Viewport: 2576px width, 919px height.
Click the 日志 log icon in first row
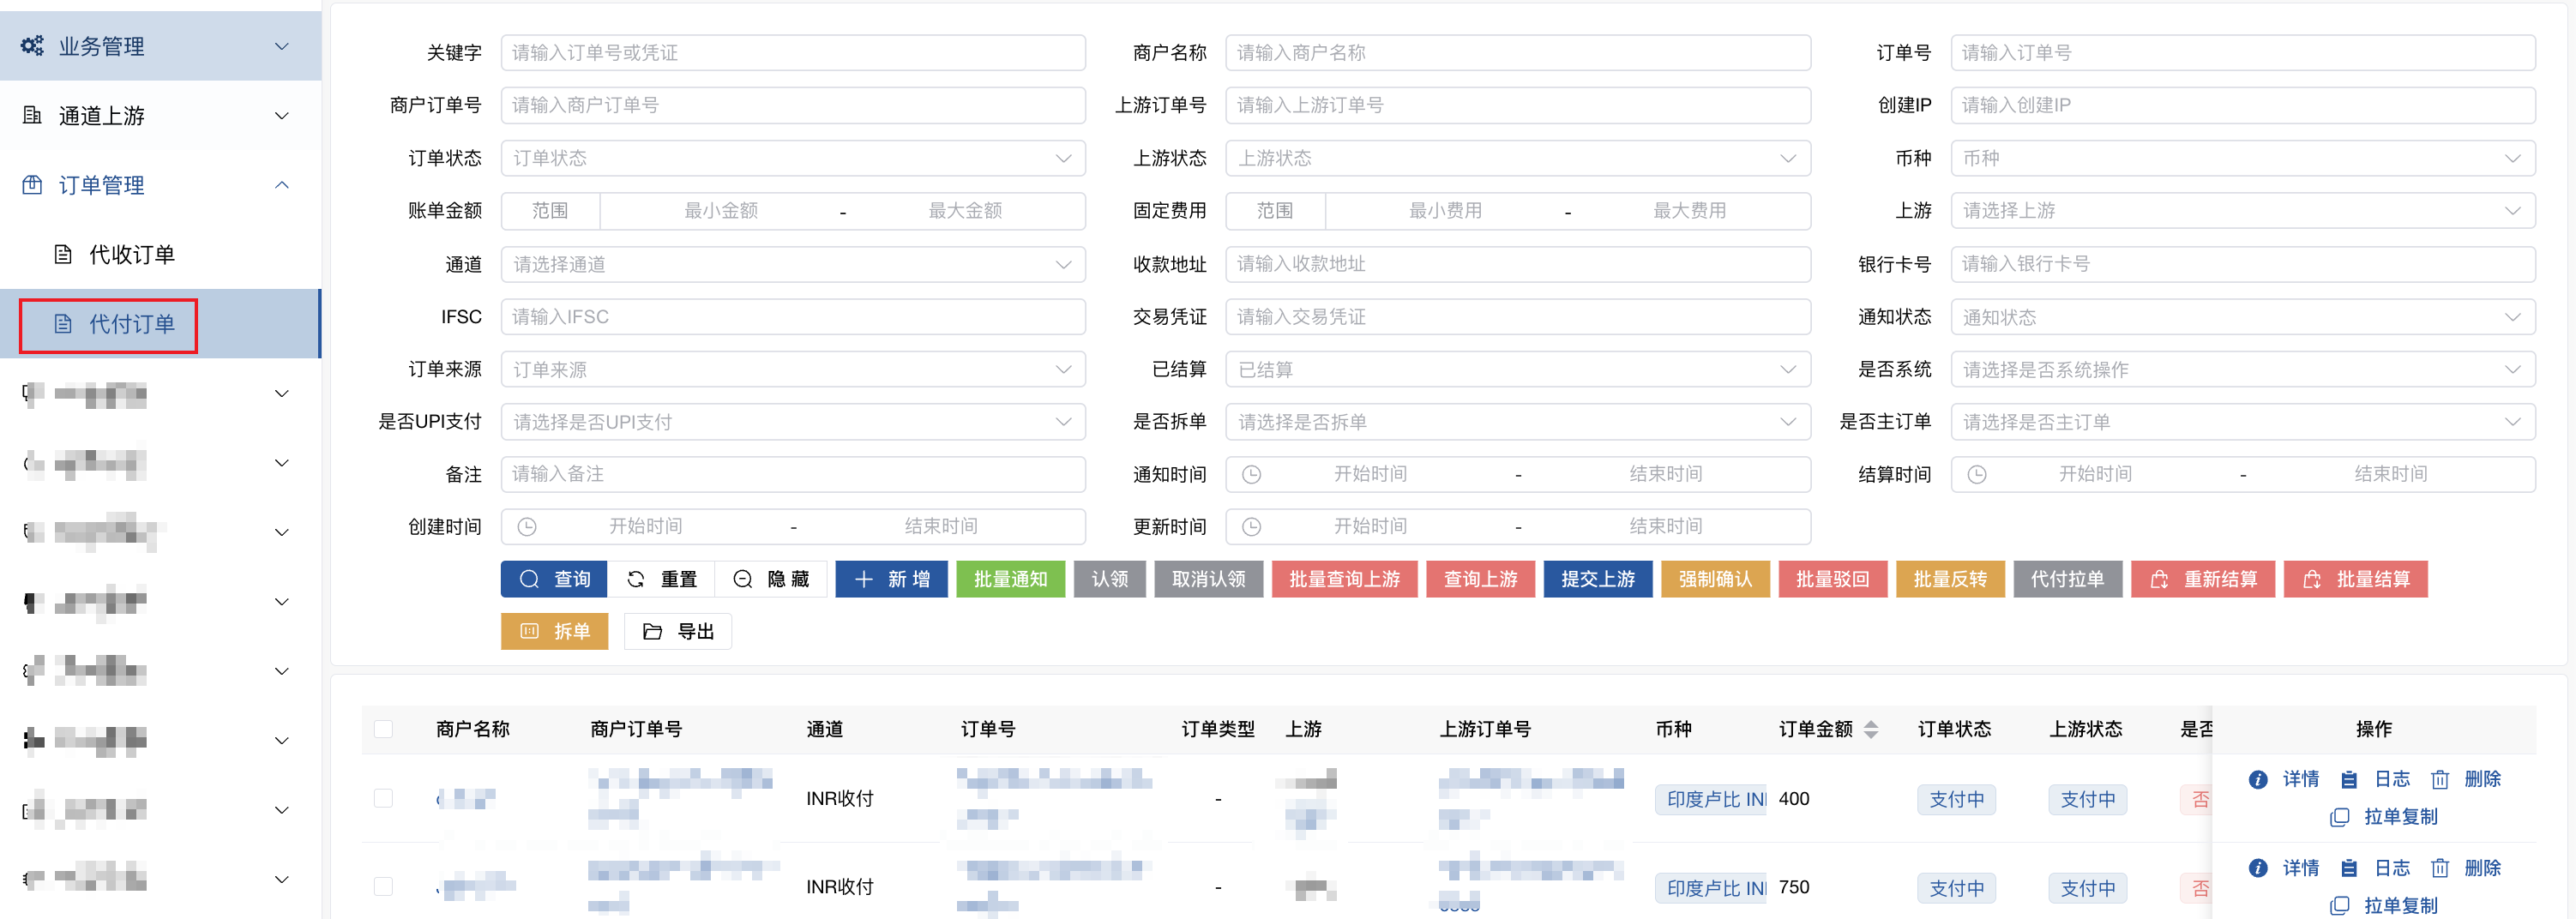tap(2349, 779)
